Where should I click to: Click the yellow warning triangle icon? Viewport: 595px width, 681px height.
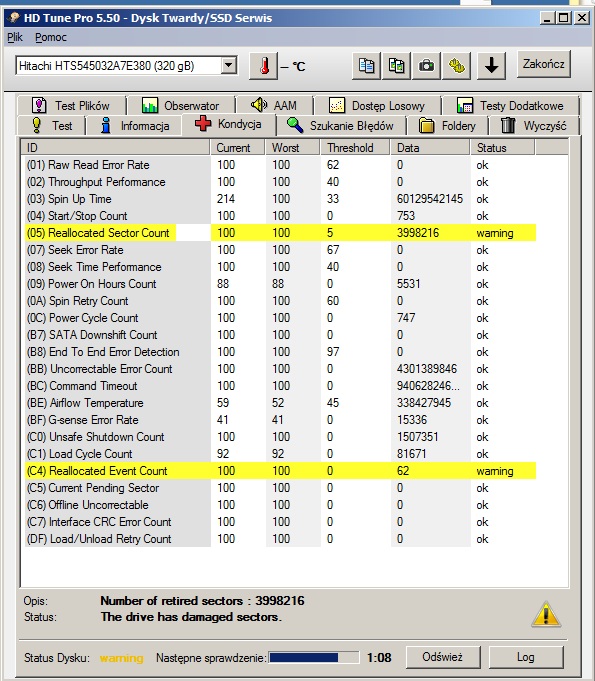click(x=546, y=615)
